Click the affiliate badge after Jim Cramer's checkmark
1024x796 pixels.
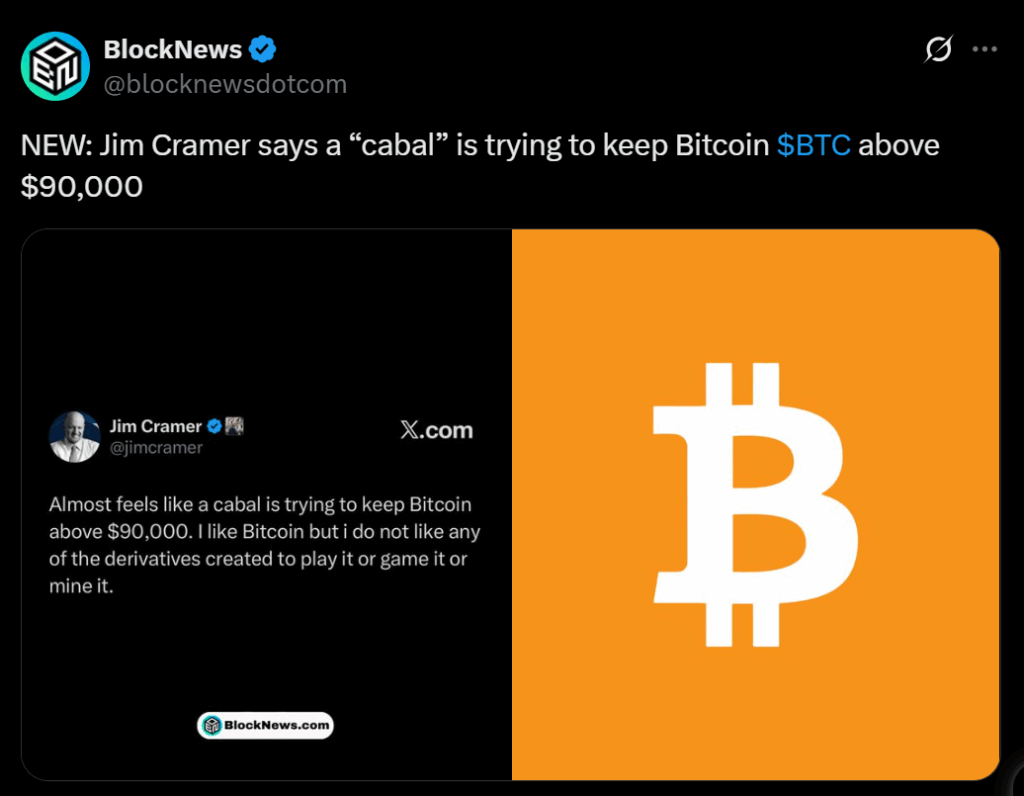pyautogui.click(x=235, y=426)
